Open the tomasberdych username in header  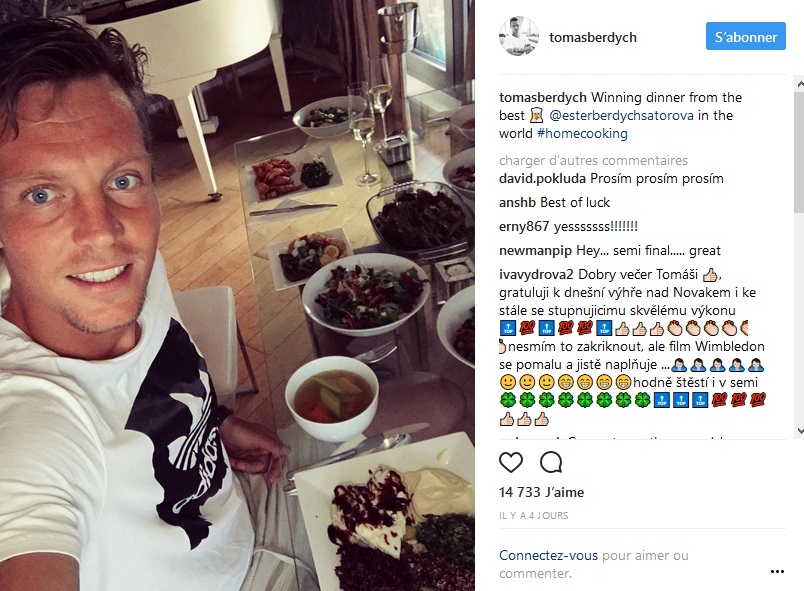(593, 37)
